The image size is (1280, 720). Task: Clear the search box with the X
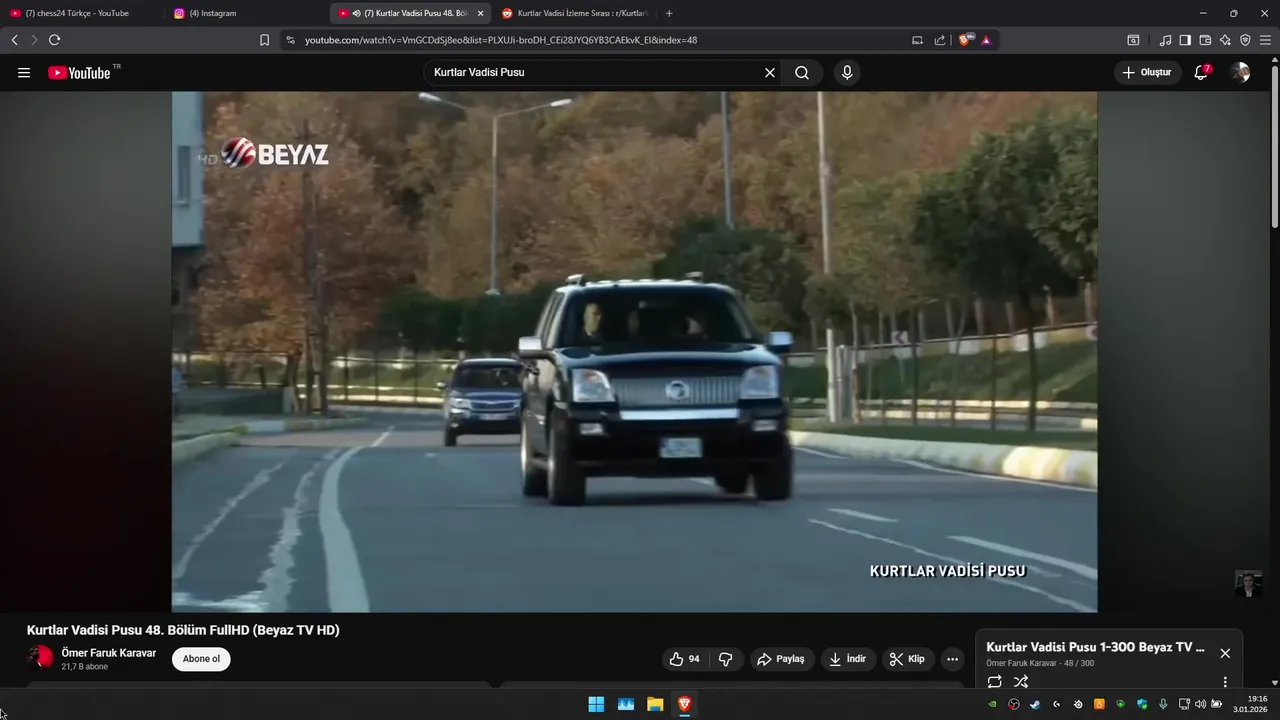[x=770, y=73]
